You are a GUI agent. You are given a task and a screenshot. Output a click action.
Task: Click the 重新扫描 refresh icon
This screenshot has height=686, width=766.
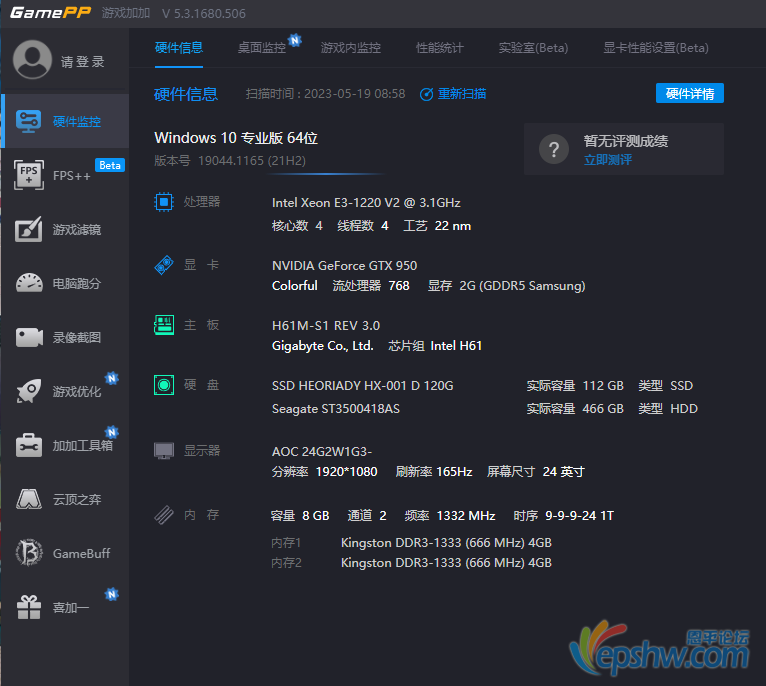coord(426,94)
